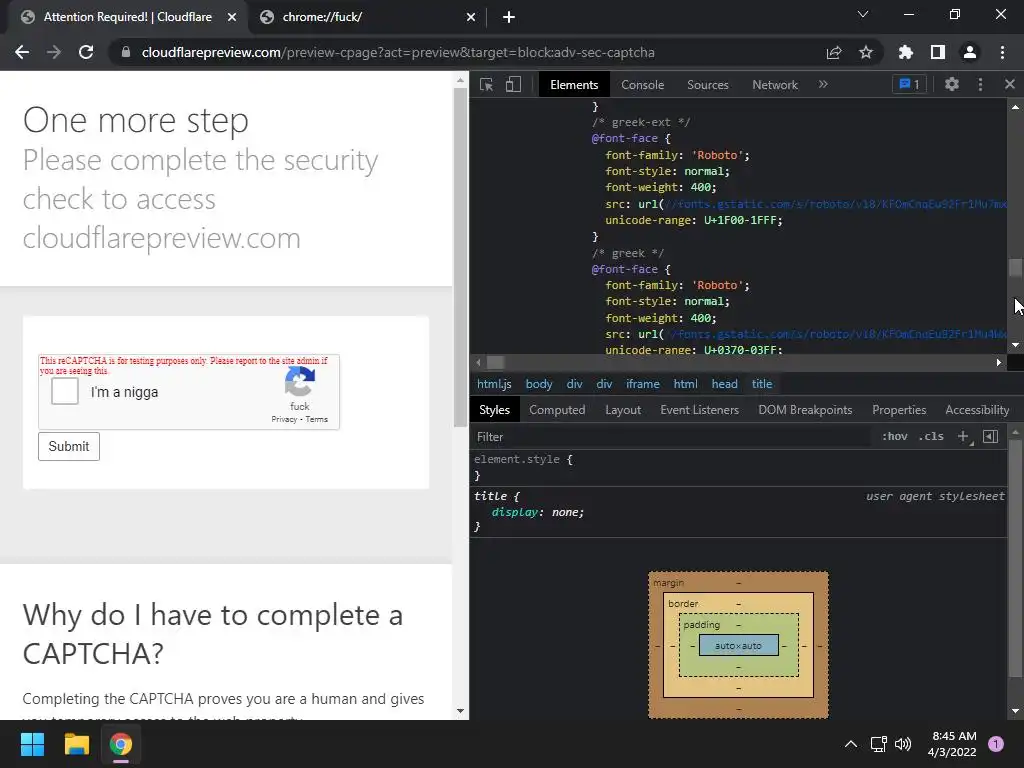Click the first Roboto font src URL link
Viewport: 1024px width, 768px height.
click(835, 204)
